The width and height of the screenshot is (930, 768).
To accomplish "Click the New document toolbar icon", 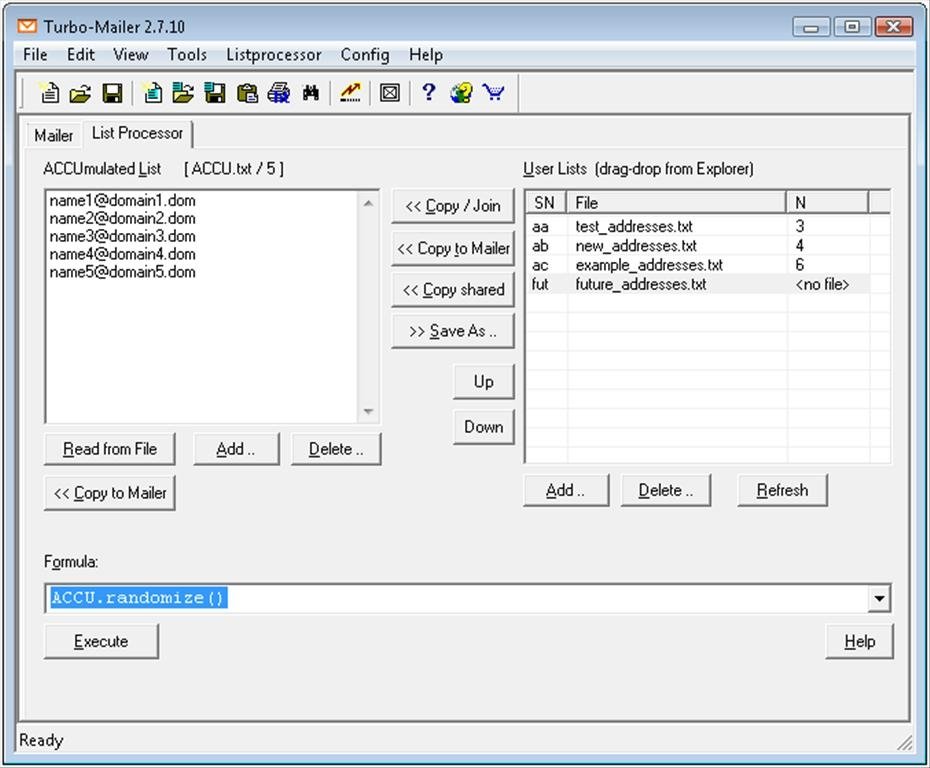I will click(49, 93).
